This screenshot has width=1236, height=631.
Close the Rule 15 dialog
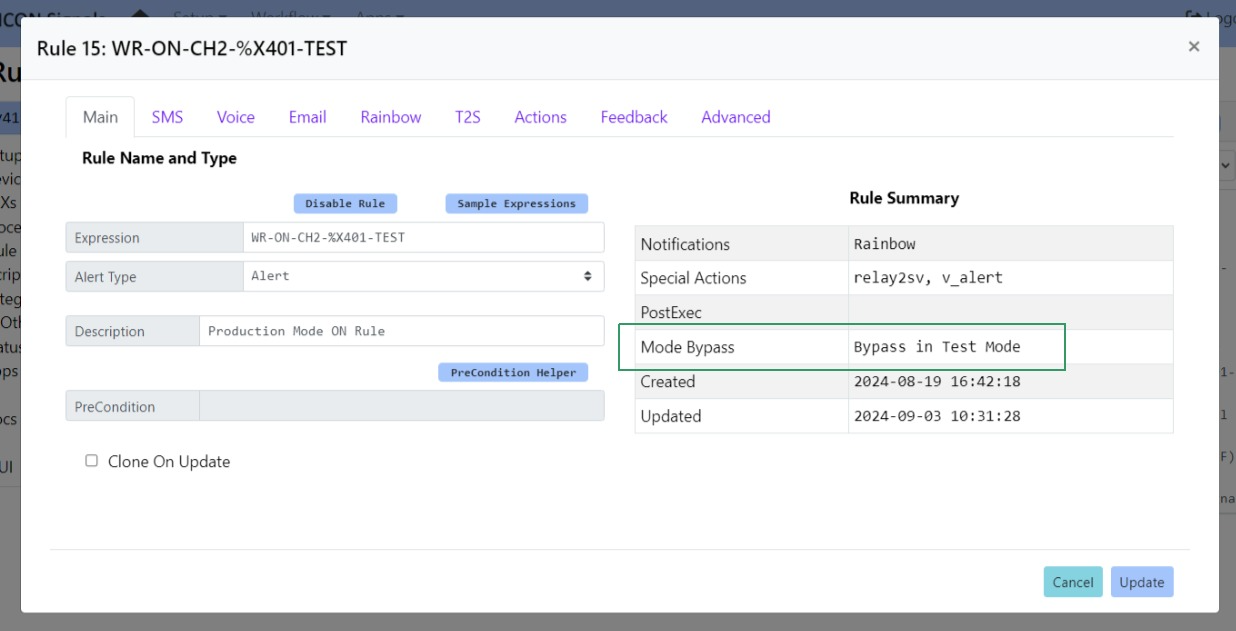coord(1193,46)
